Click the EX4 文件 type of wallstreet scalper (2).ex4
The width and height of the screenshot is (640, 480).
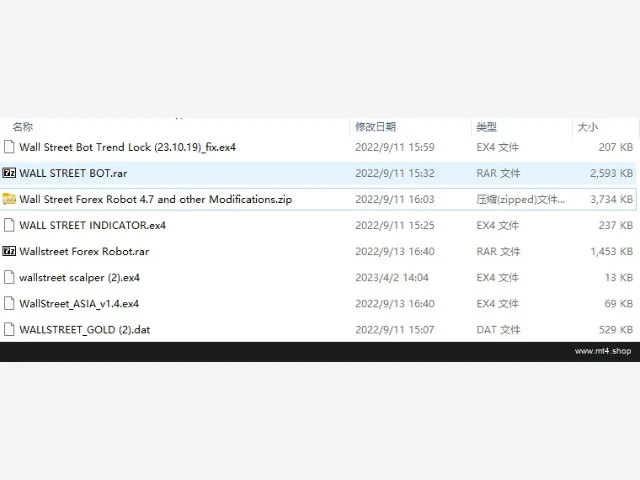(498, 278)
